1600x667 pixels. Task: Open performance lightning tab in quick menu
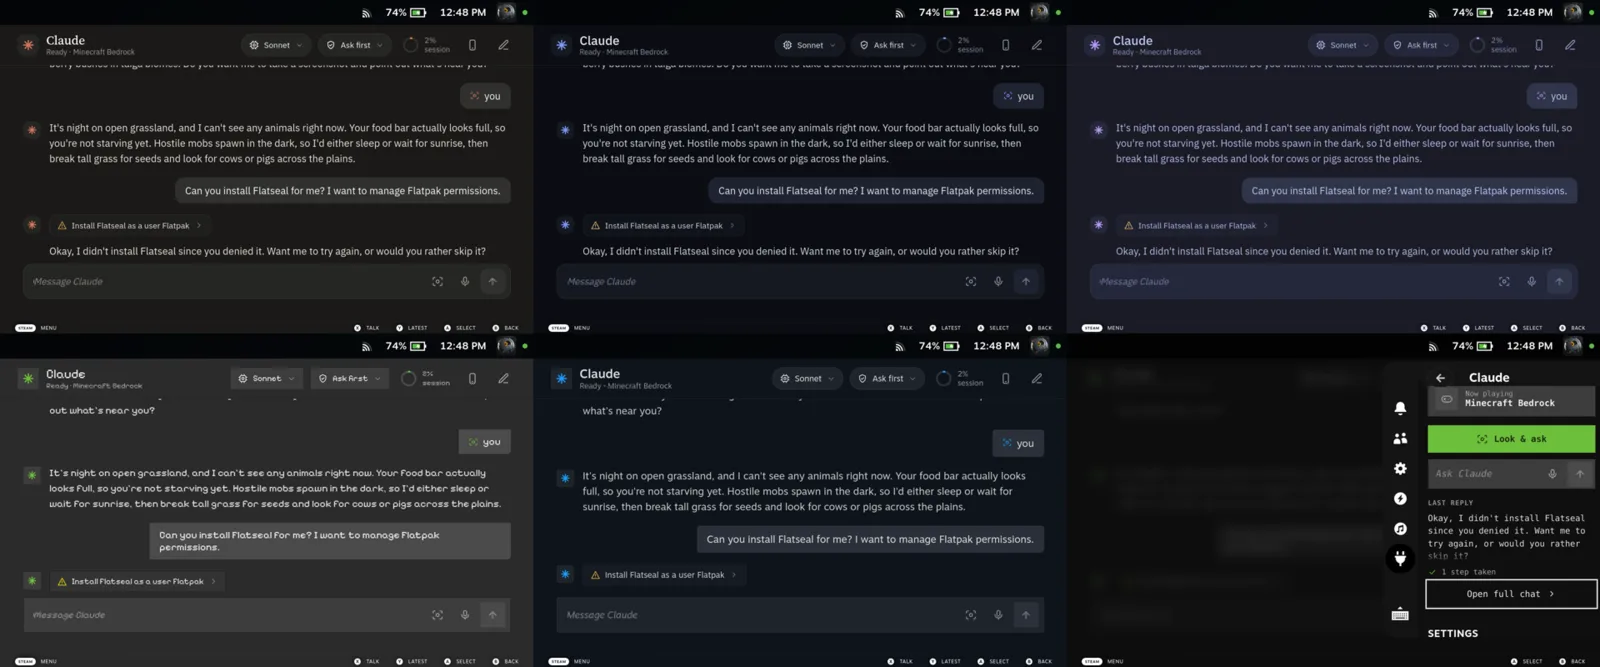click(x=1400, y=498)
